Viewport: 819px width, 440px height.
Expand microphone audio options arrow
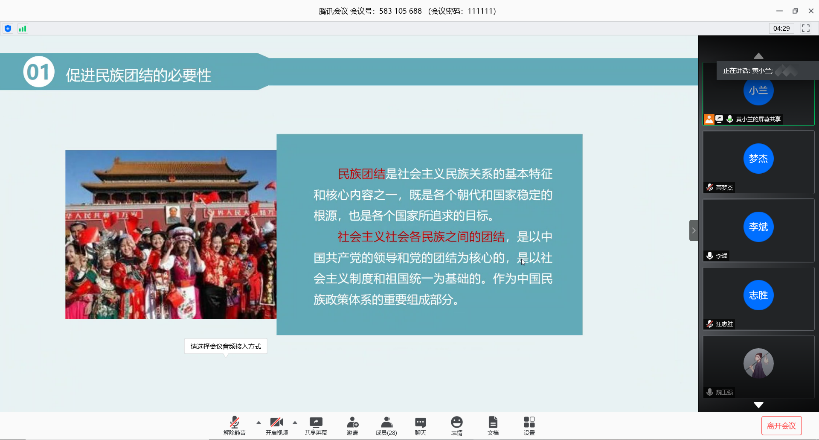(257, 421)
